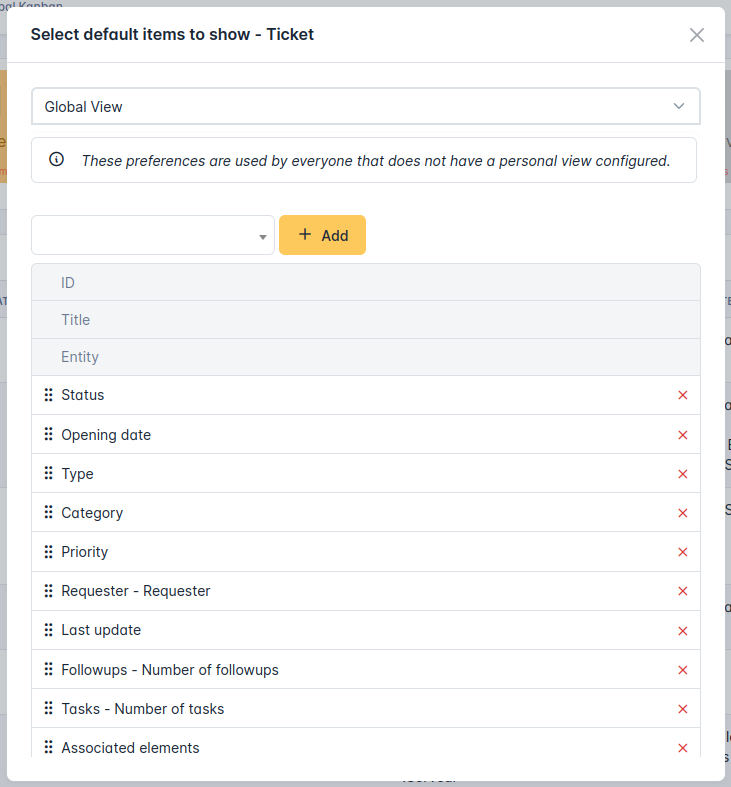This screenshot has height=787, width=731.
Task: Remove the Opening date column
Action: [682, 435]
